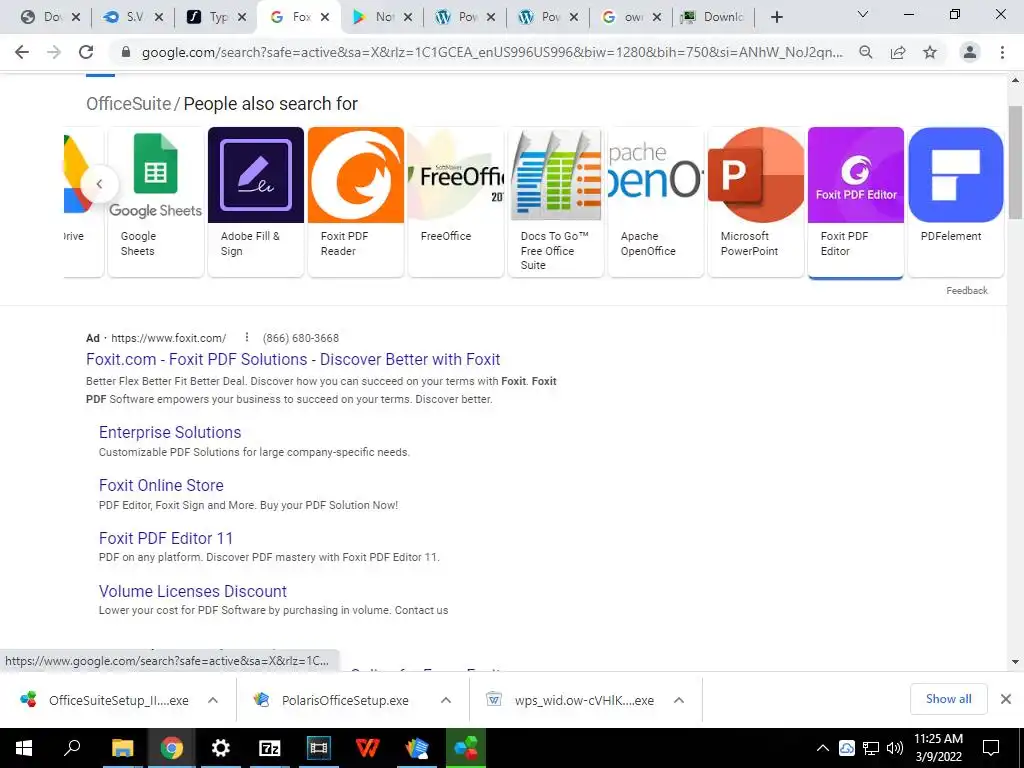Select Docs To Go Free Office Suite card
This screenshot has width=1024, height=768.
pos(556,202)
